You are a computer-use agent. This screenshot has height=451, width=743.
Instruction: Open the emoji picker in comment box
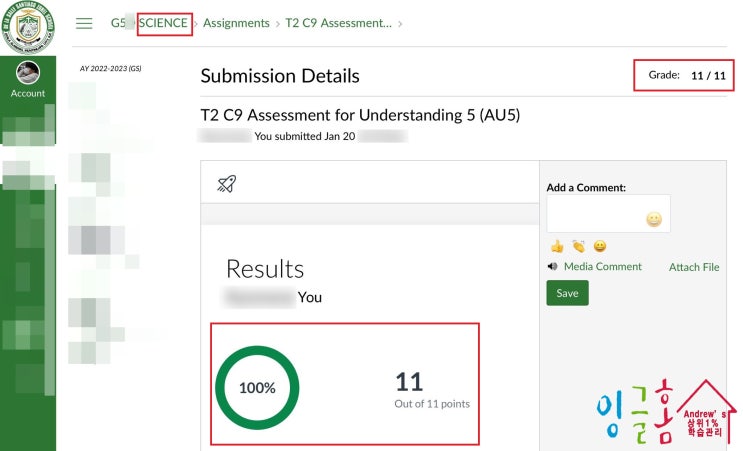tap(654, 219)
